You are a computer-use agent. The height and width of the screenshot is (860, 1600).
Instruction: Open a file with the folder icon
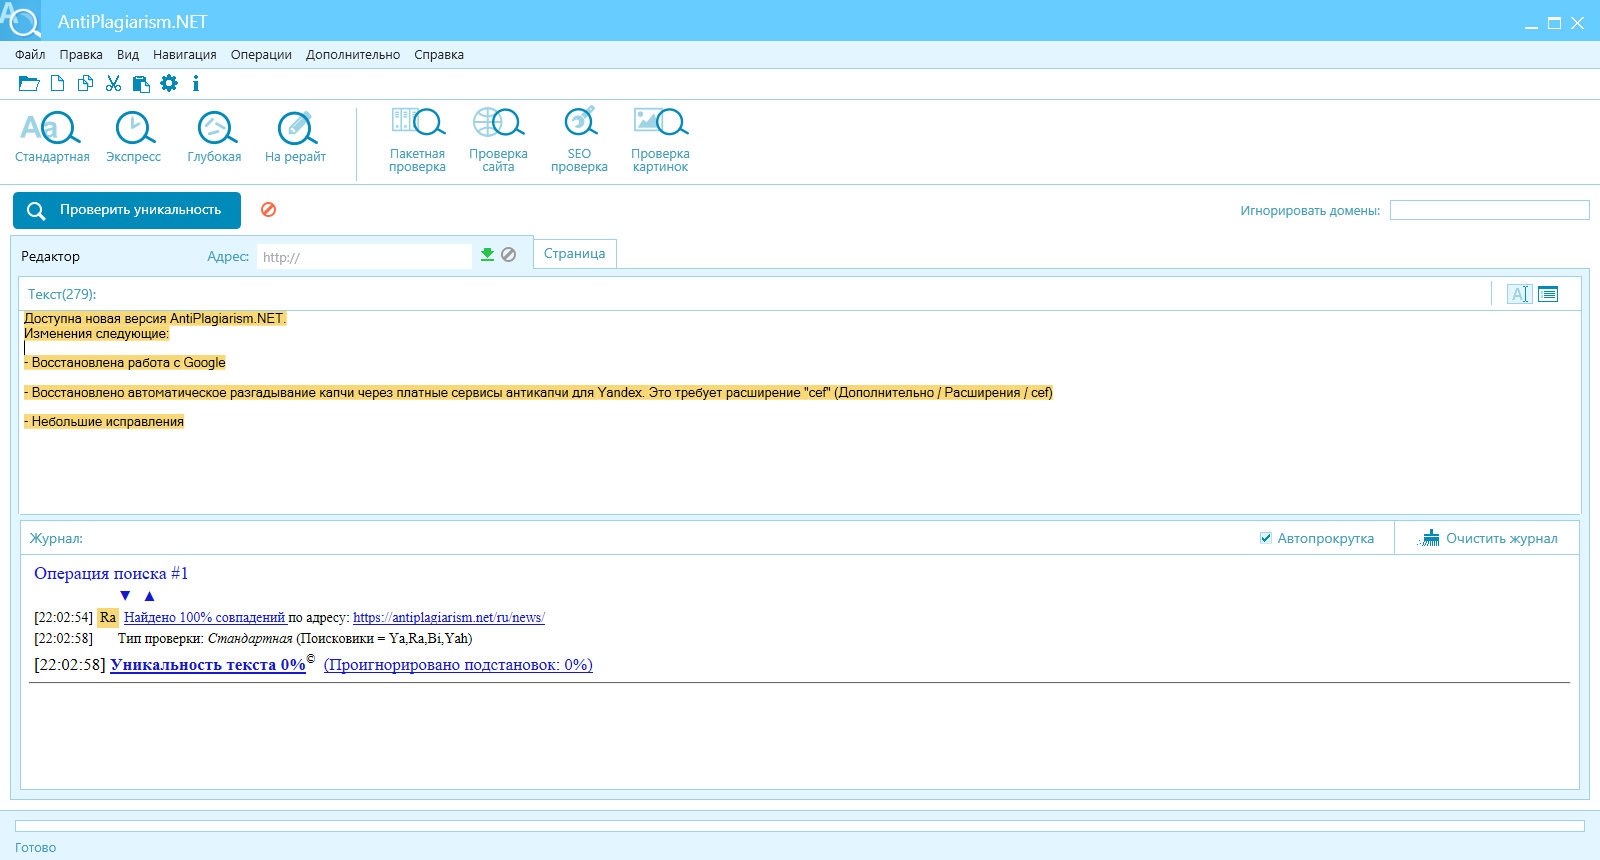click(x=29, y=84)
